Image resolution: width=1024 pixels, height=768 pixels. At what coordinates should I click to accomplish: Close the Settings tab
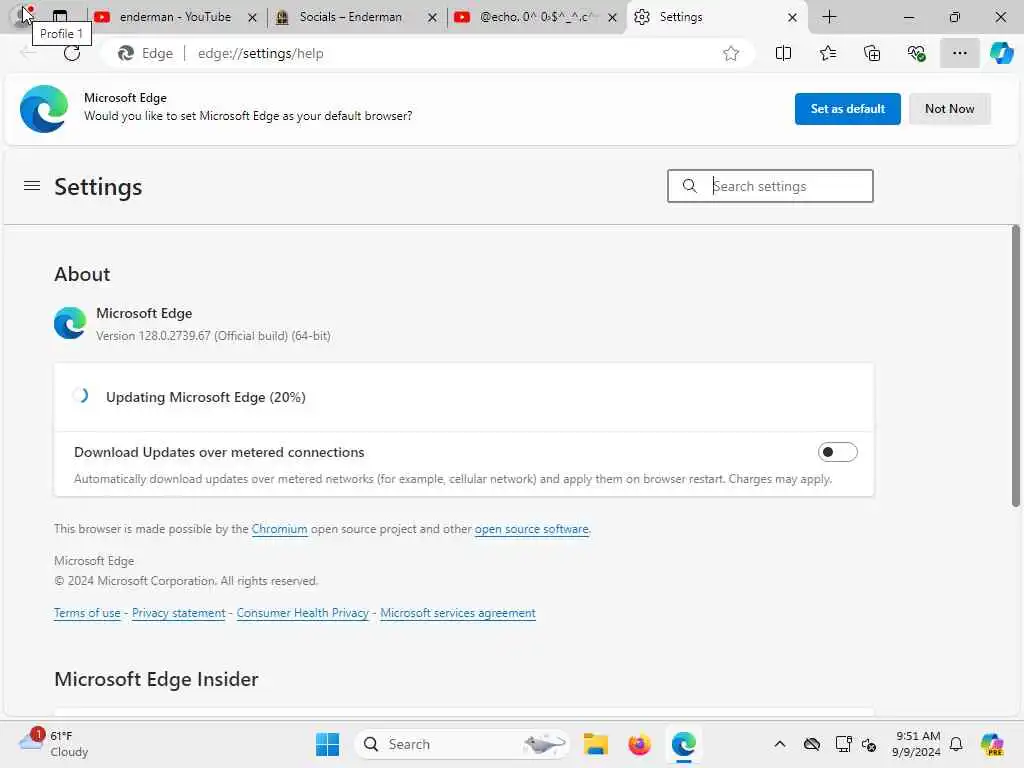coord(792,18)
